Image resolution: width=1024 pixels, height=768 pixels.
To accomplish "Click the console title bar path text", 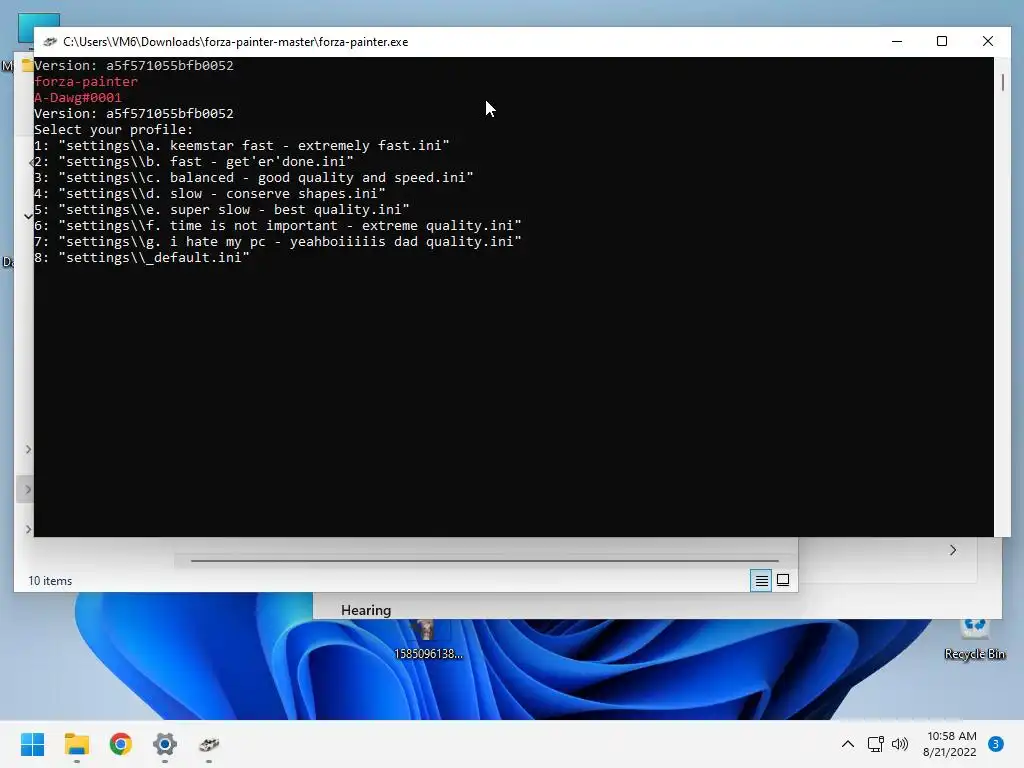I will point(236,42).
